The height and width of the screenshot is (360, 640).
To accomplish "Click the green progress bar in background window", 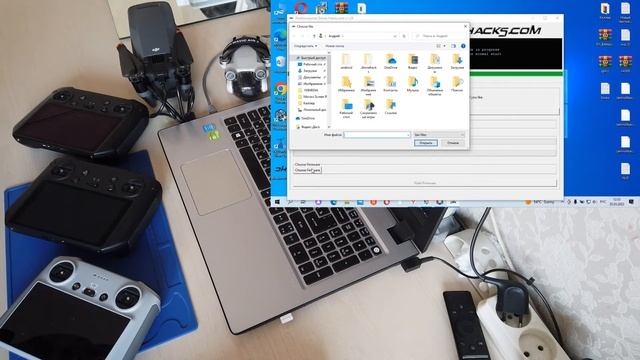I will point(516,73).
